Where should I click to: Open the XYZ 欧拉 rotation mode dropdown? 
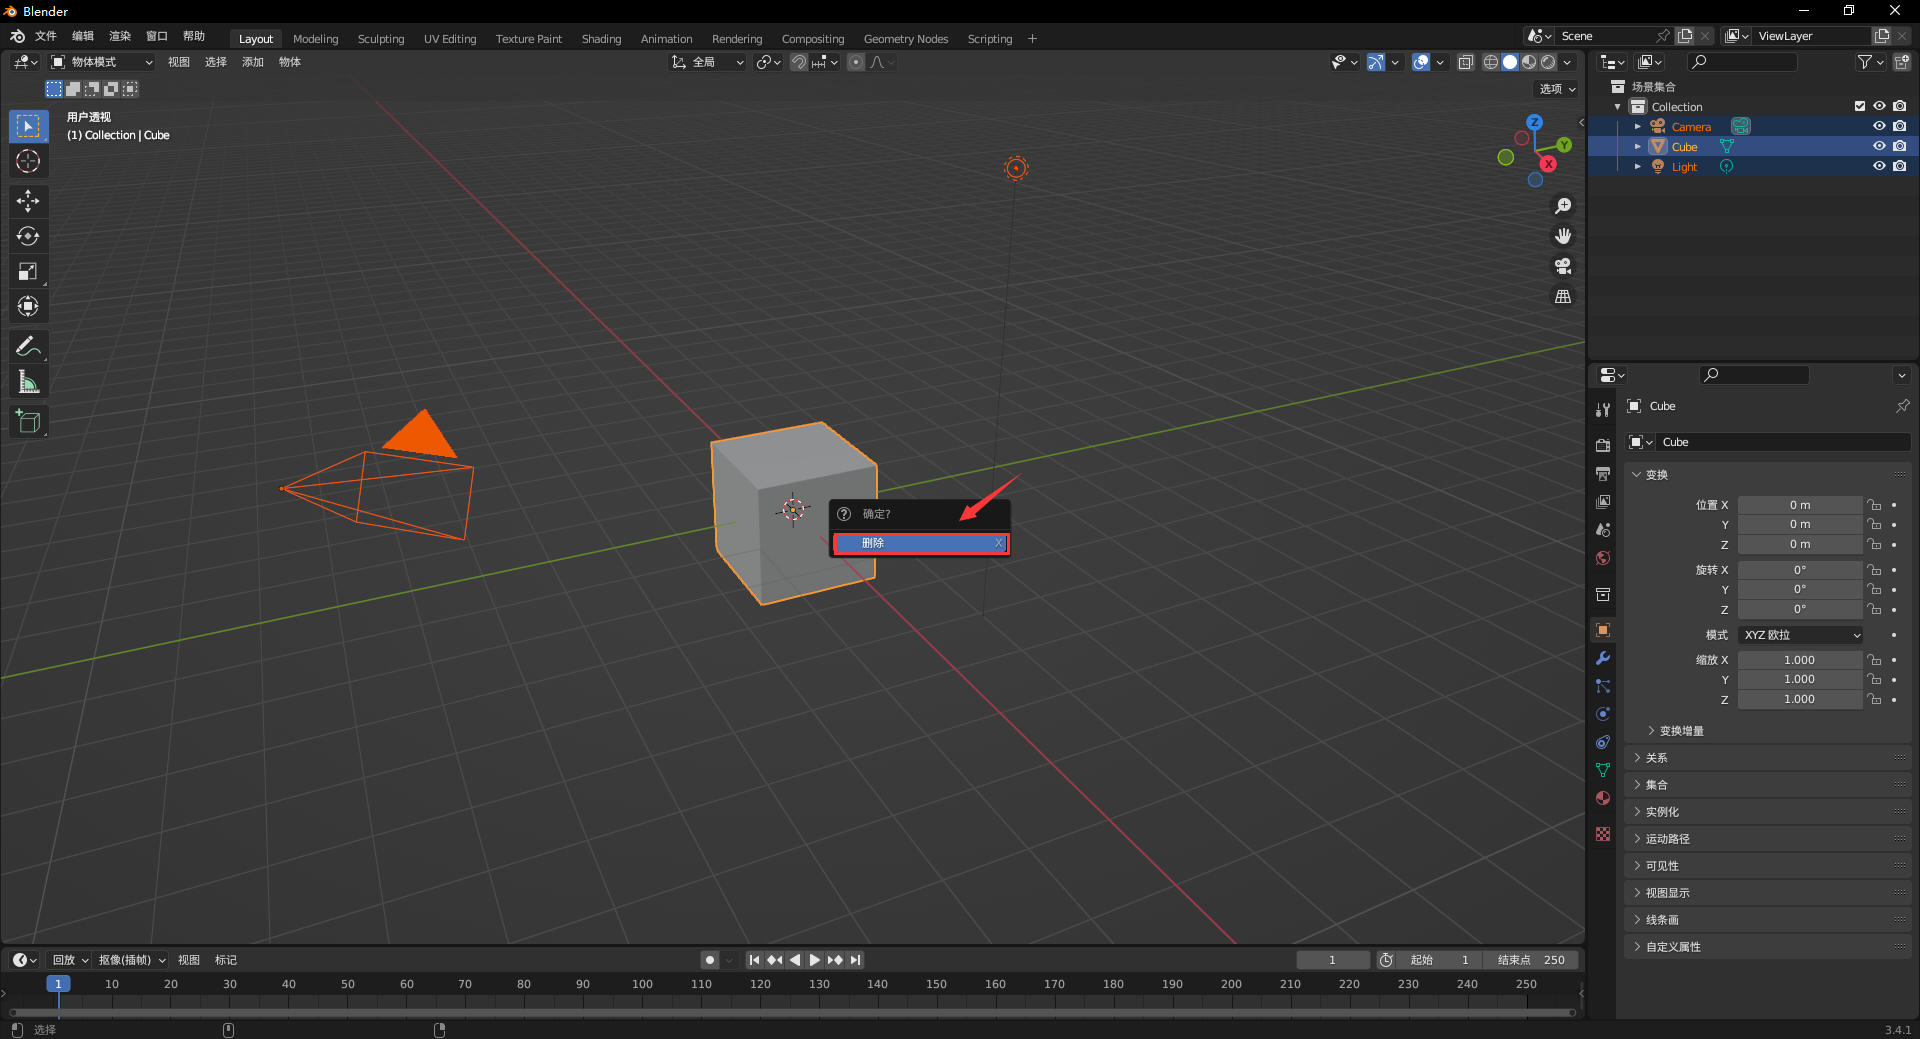pyautogui.click(x=1801, y=635)
